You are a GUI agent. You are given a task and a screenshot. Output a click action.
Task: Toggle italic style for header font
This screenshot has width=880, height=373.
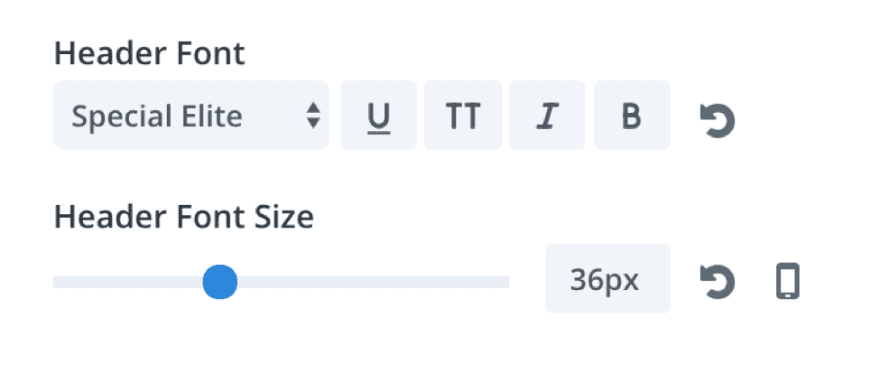coord(547,116)
